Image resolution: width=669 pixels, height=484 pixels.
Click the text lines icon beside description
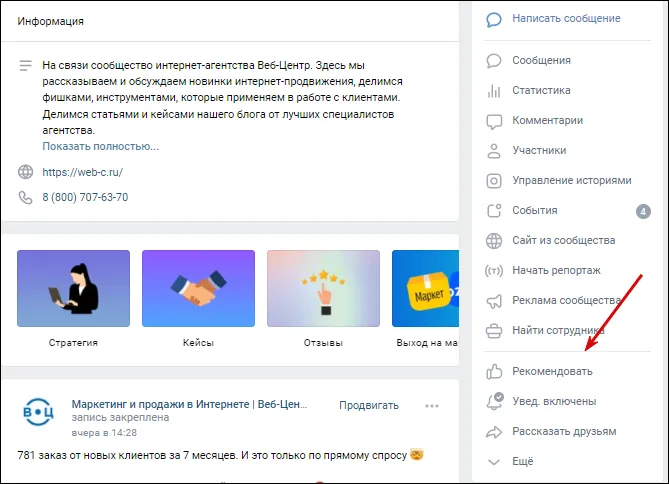click(25, 66)
